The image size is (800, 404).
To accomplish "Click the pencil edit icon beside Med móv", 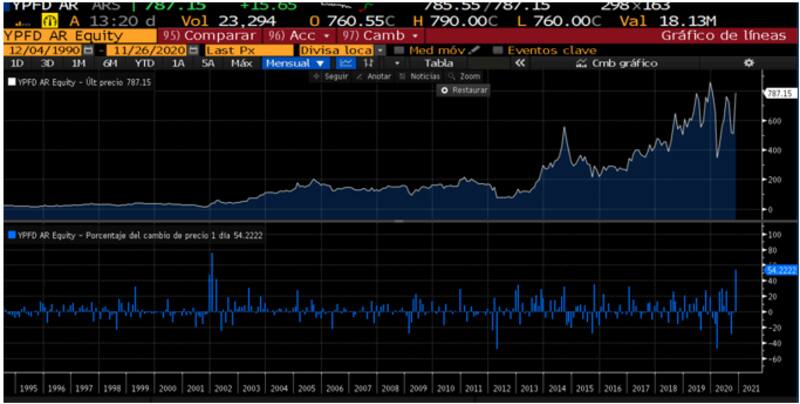I will [x=476, y=50].
